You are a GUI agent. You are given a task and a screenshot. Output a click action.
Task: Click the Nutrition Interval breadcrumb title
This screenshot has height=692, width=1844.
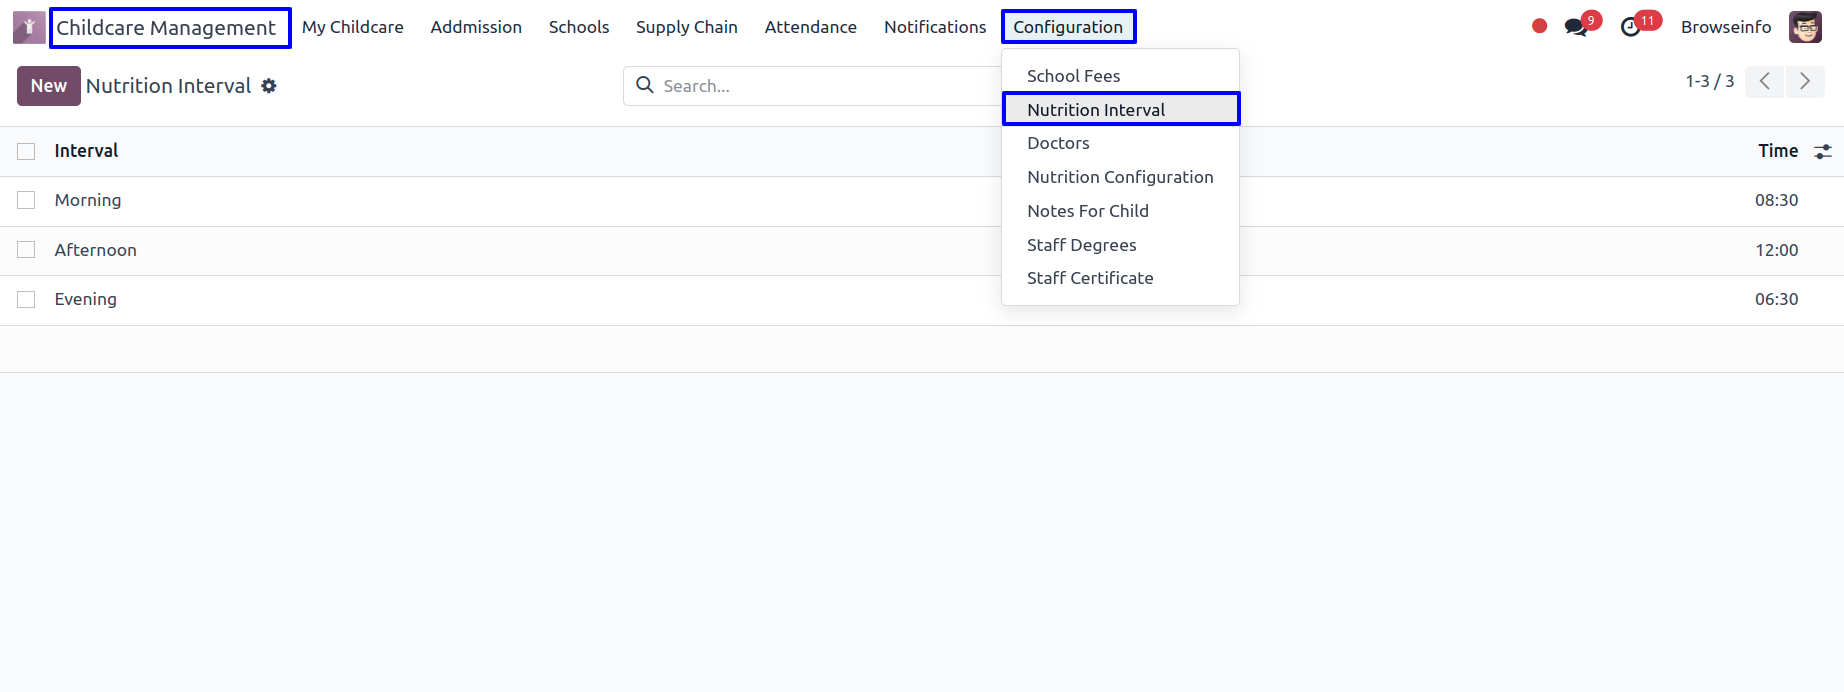tap(169, 86)
